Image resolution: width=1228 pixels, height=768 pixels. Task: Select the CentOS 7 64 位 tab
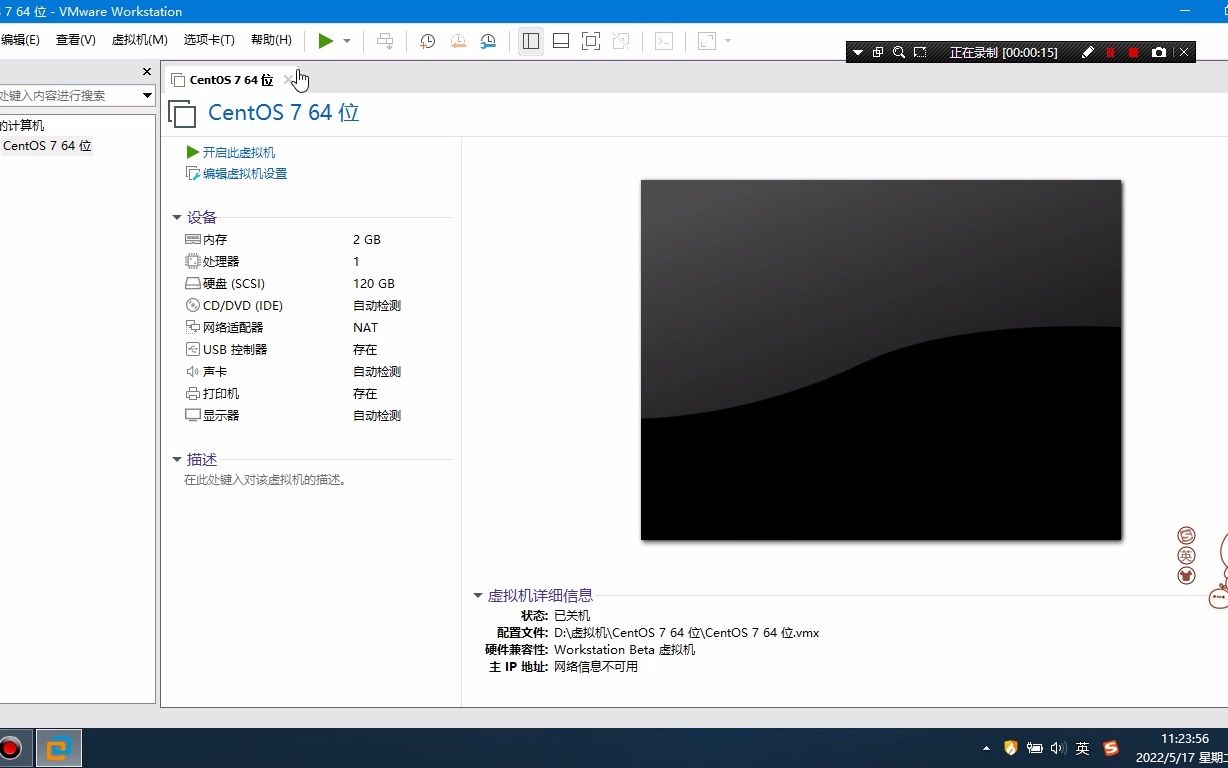[x=231, y=80]
